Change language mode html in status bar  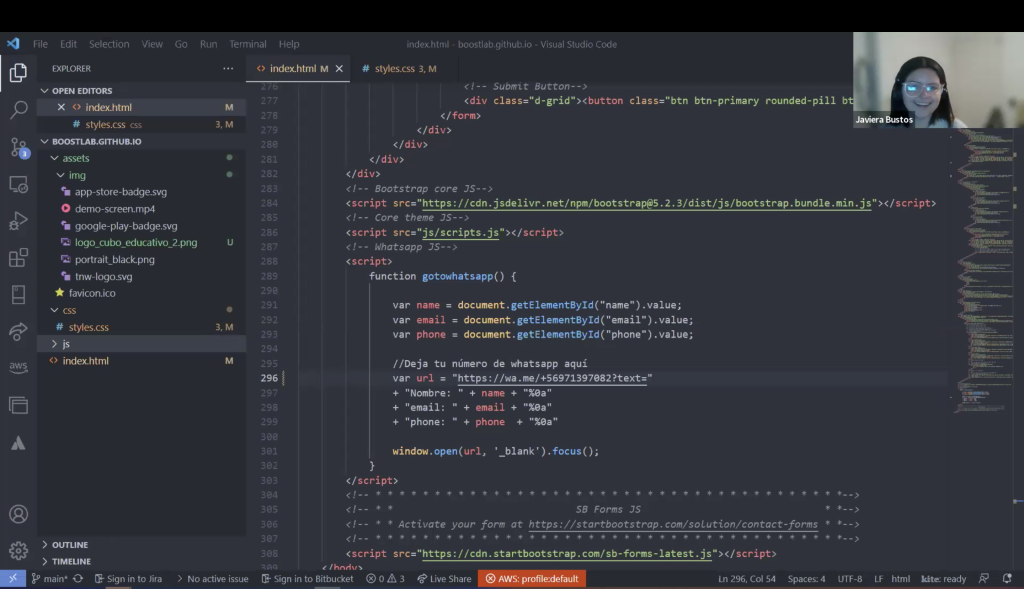901,579
